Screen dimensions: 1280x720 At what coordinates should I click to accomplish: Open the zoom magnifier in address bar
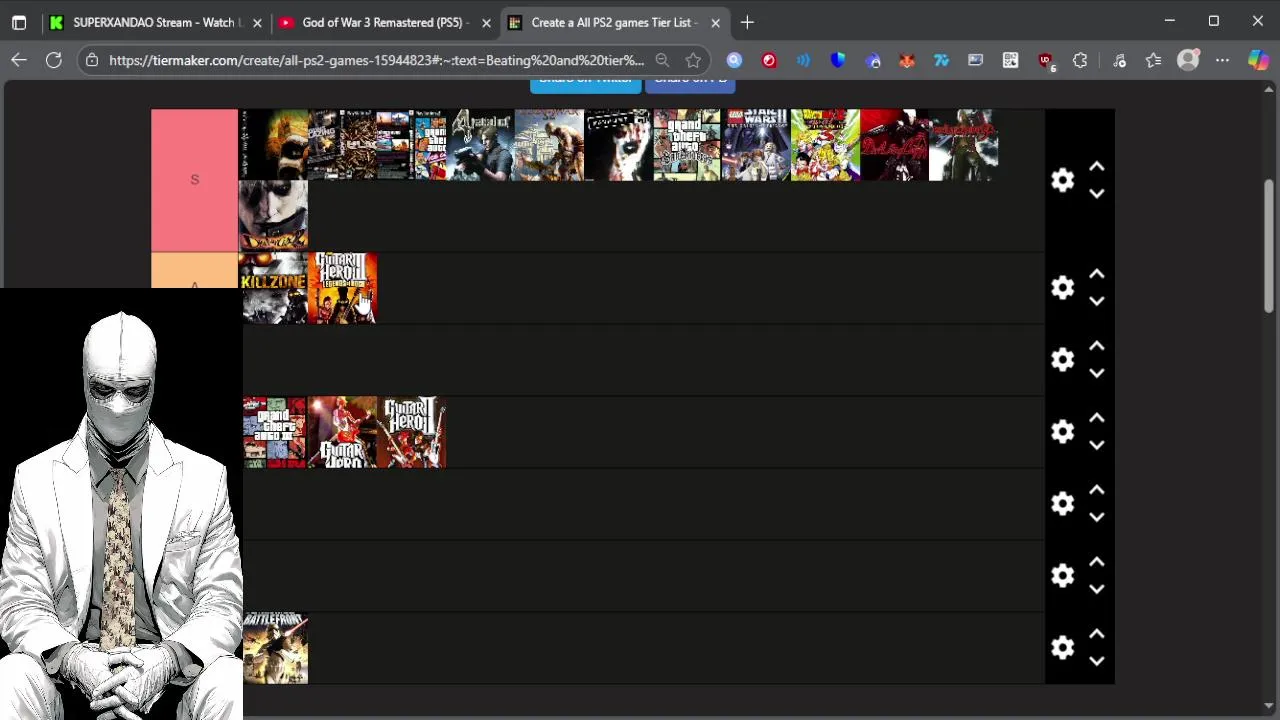pyautogui.click(x=662, y=60)
